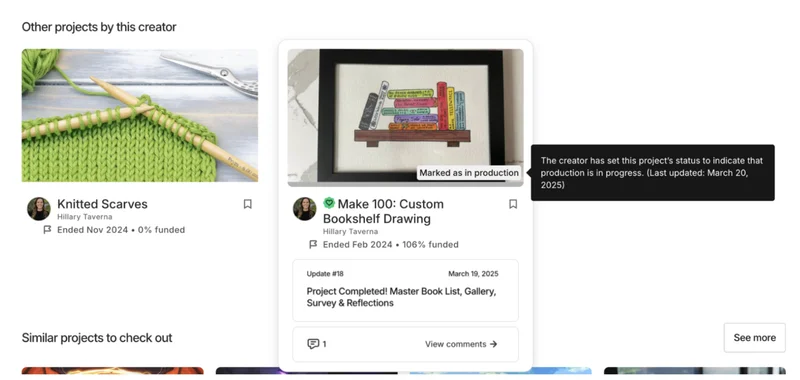Click the flag icon next to Ended Feb 2024

313,244
